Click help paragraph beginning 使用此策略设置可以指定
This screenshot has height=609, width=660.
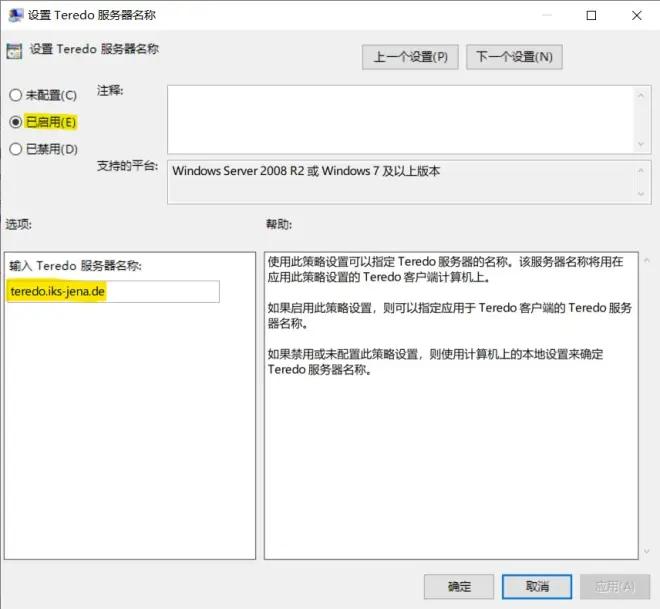coord(445,269)
